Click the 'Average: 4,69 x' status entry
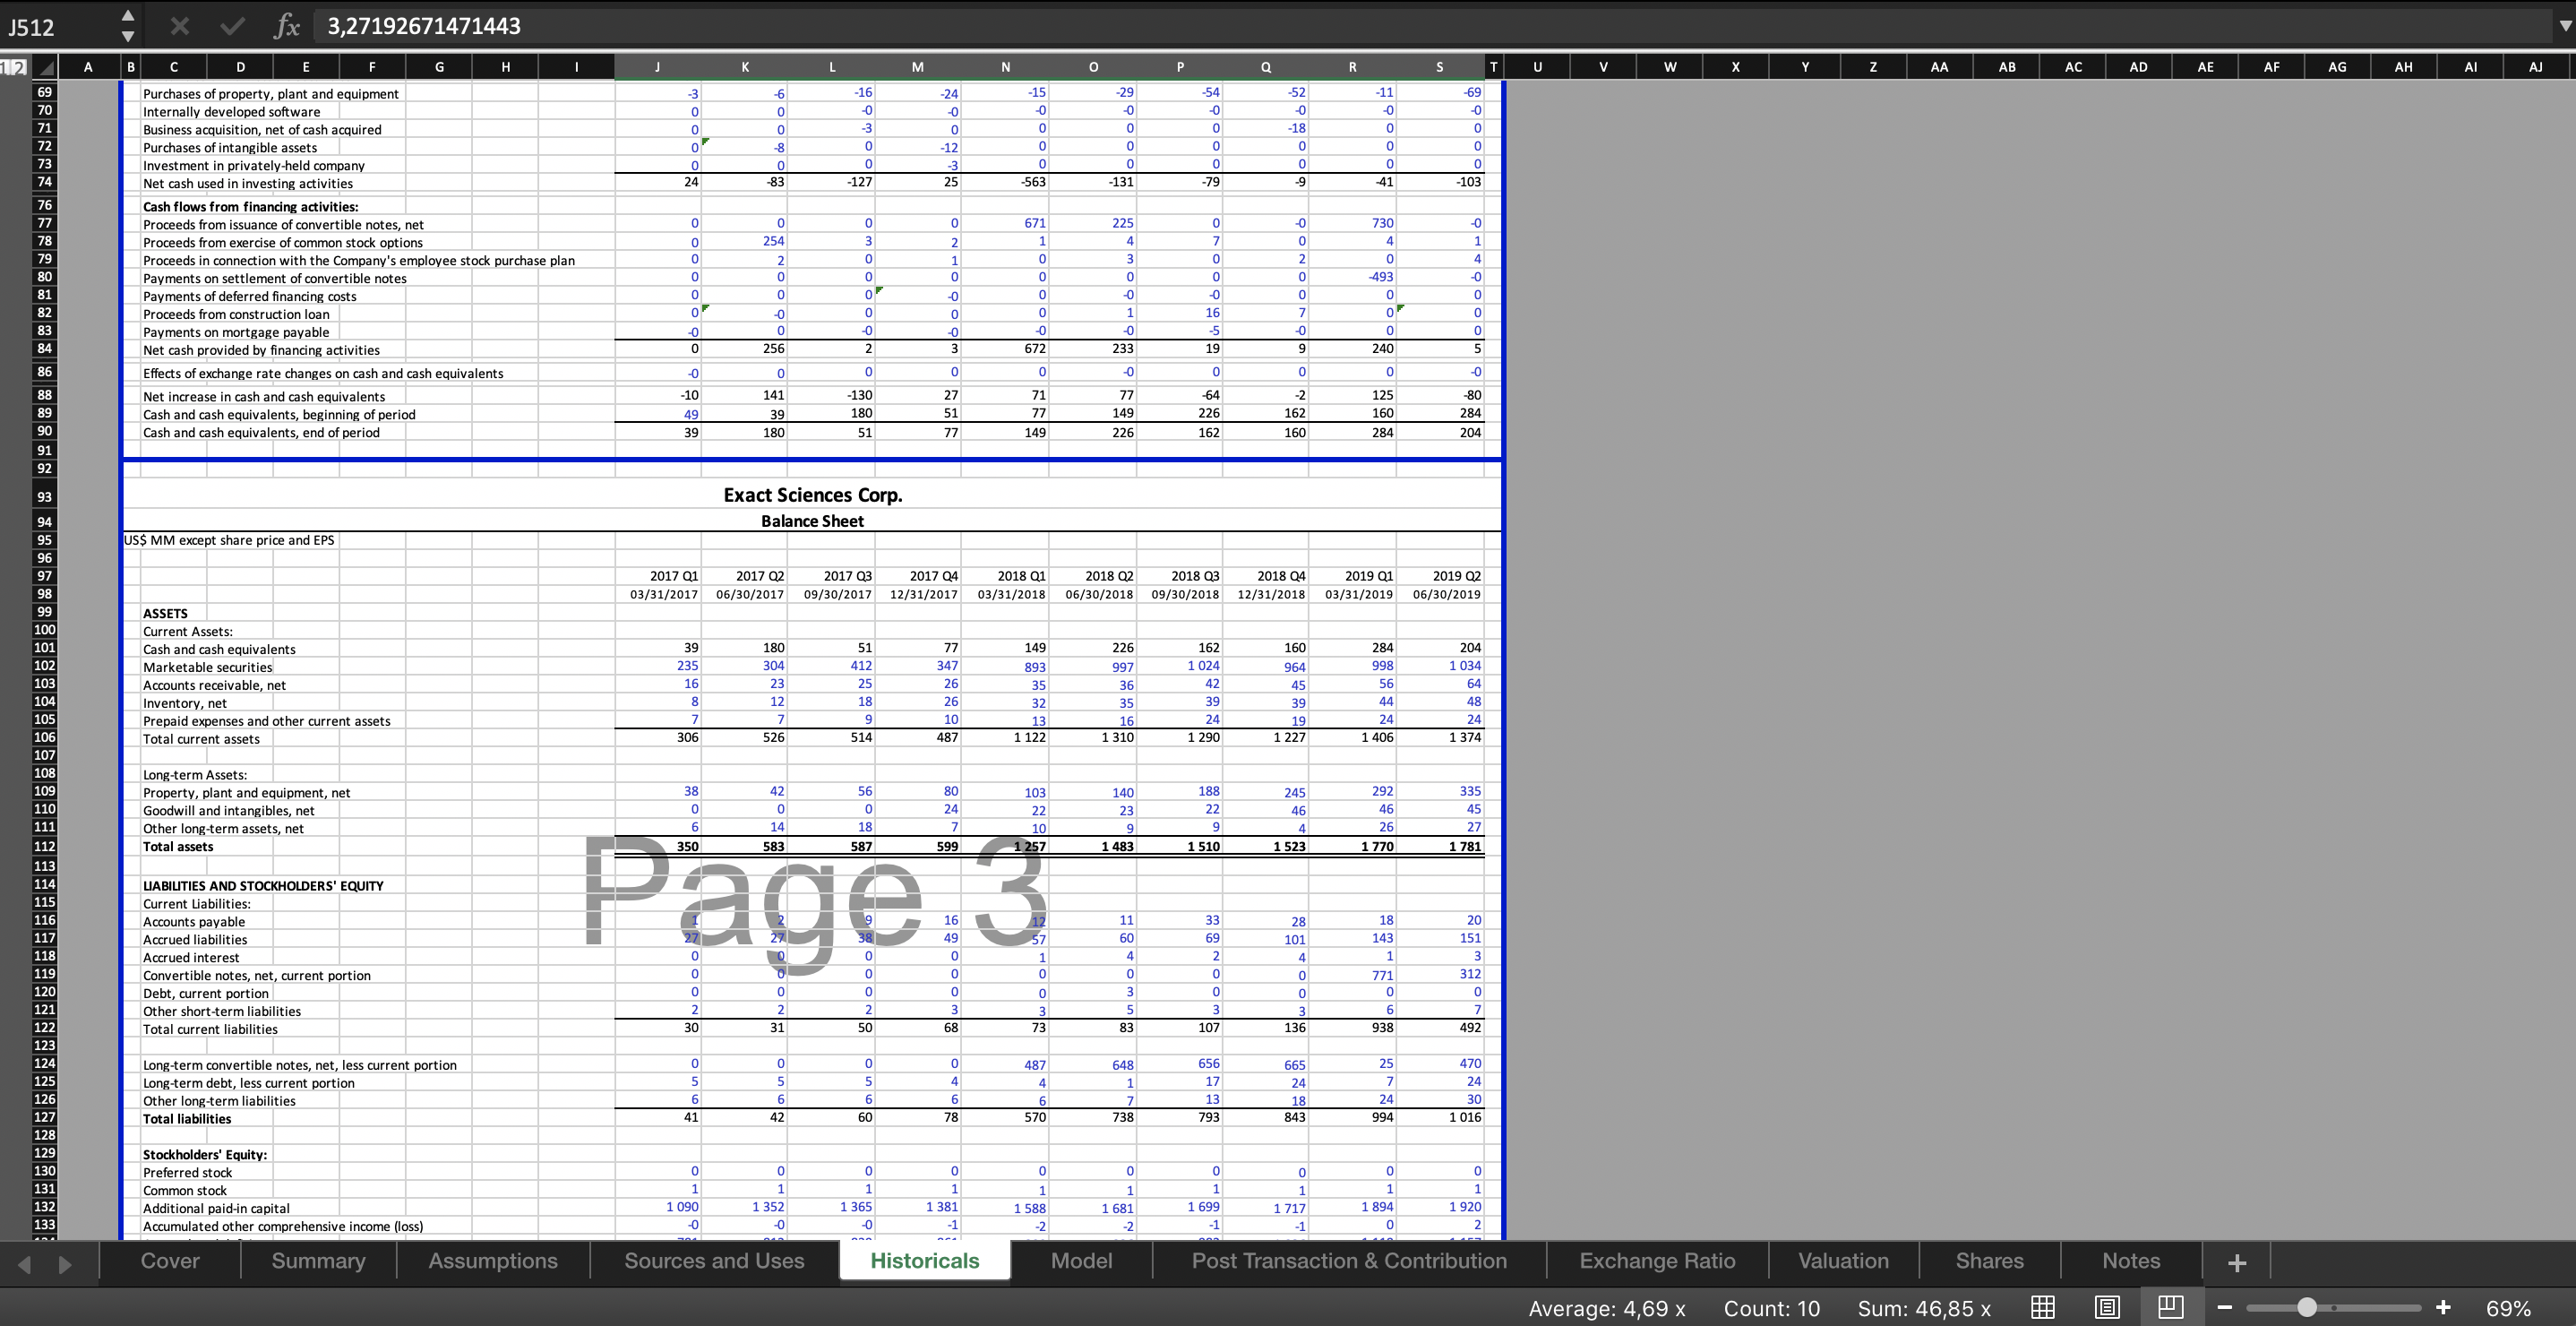The height and width of the screenshot is (1326, 2576). (1607, 1308)
